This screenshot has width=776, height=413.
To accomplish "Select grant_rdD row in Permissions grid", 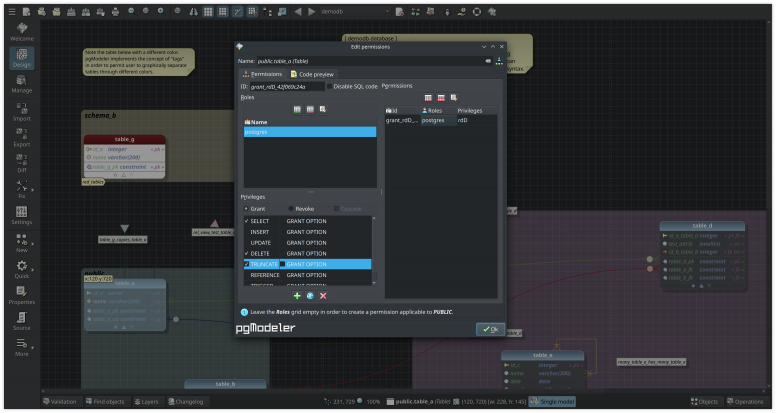I will (440, 120).
